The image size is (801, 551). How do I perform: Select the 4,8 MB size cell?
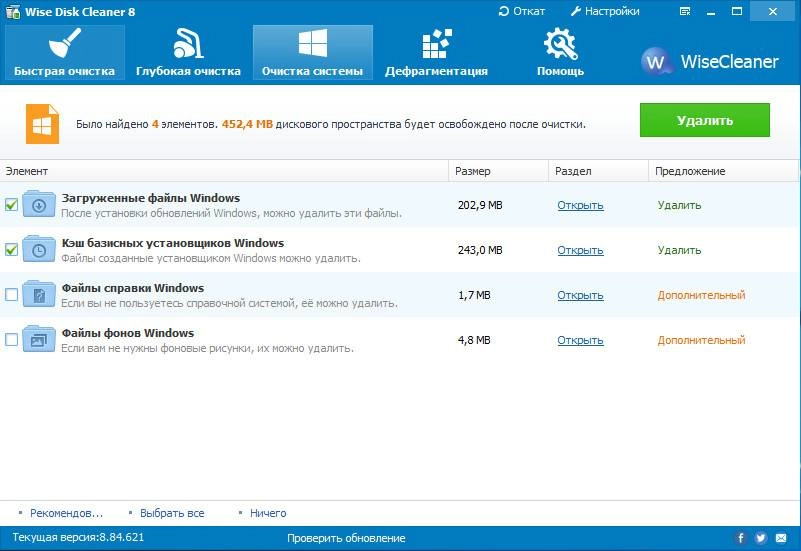[474, 340]
